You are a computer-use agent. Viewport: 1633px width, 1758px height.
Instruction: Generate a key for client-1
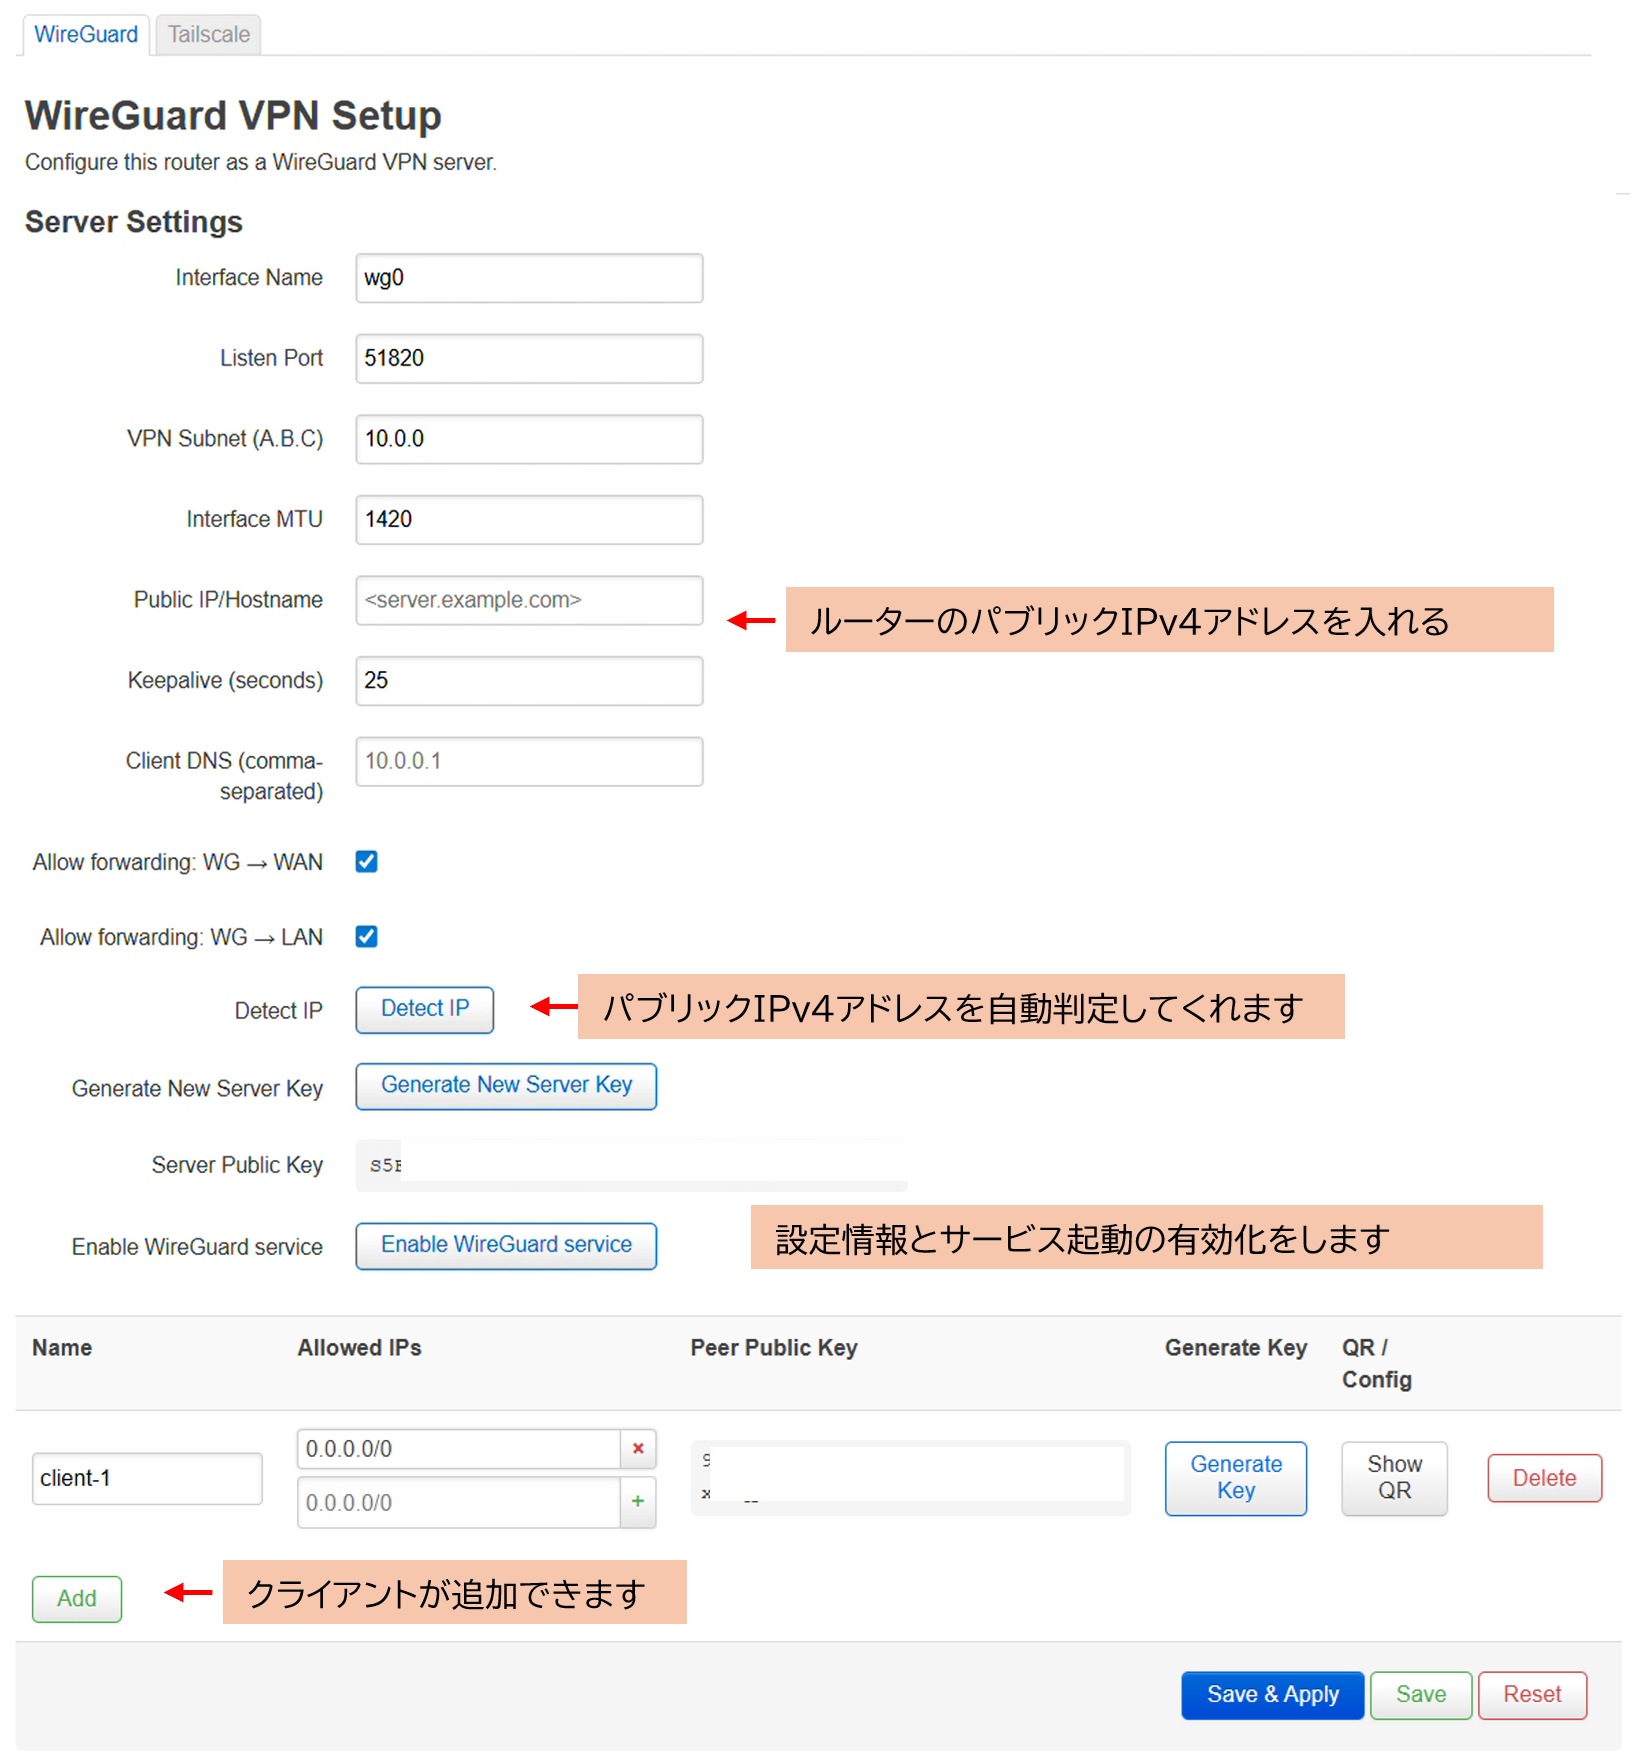pyautogui.click(x=1235, y=1478)
